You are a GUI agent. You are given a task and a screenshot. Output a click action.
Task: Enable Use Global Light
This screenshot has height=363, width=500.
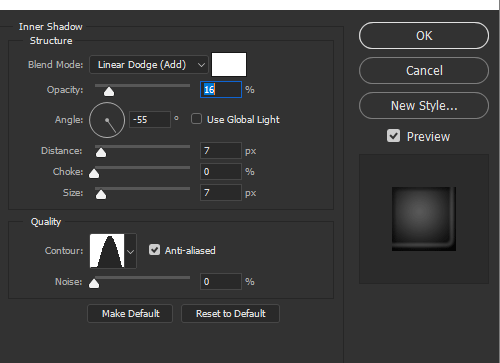tap(196, 119)
